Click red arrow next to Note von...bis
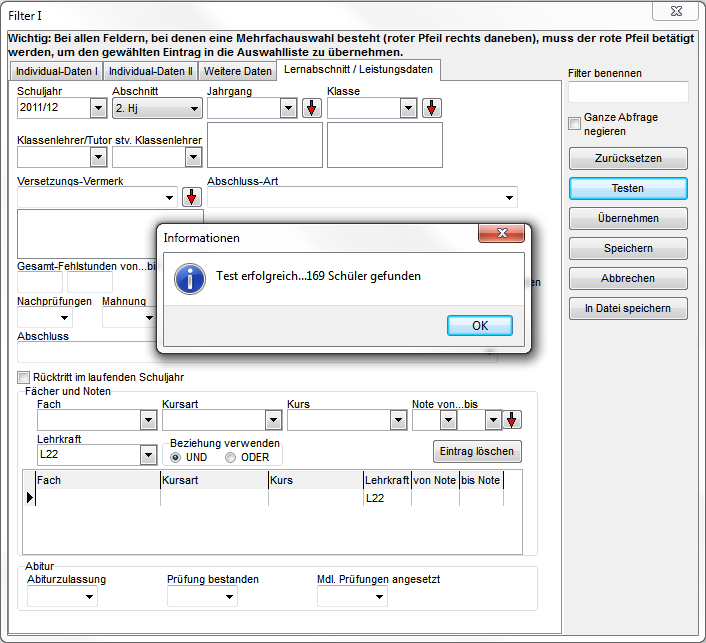This screenshot has height=643, width=706. coord(511,420)
